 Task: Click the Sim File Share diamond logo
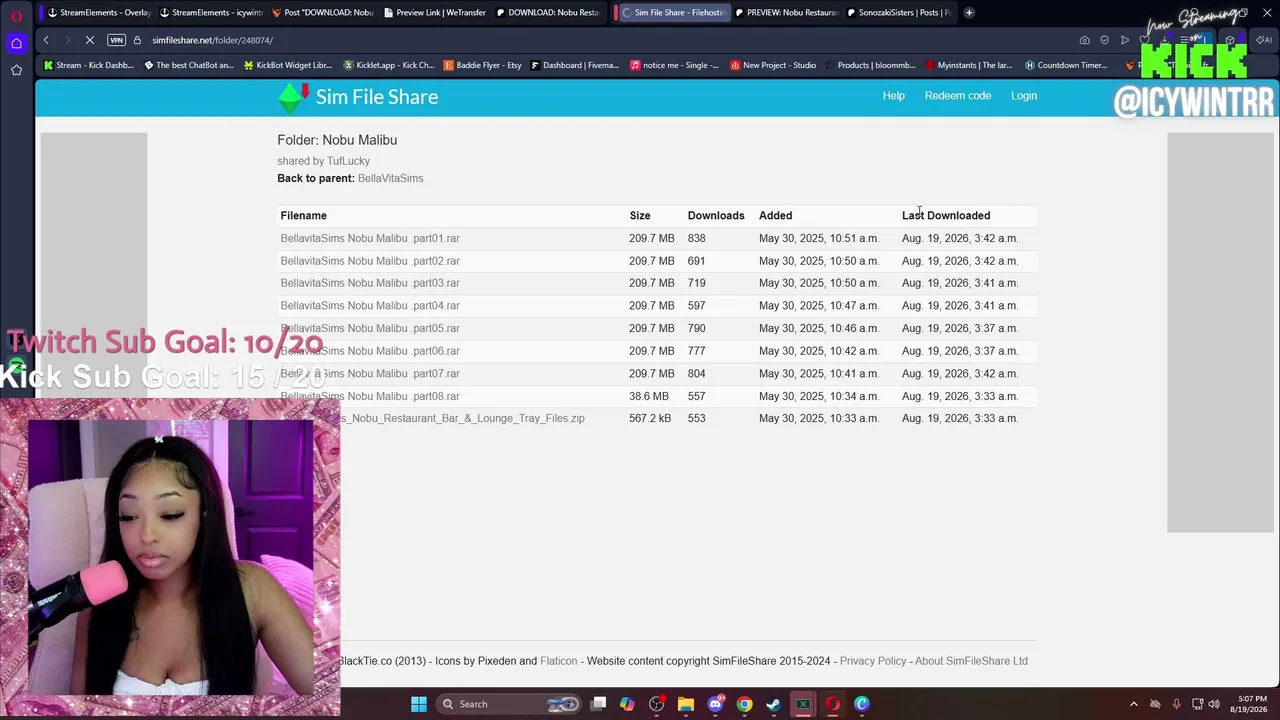[293, 97]
